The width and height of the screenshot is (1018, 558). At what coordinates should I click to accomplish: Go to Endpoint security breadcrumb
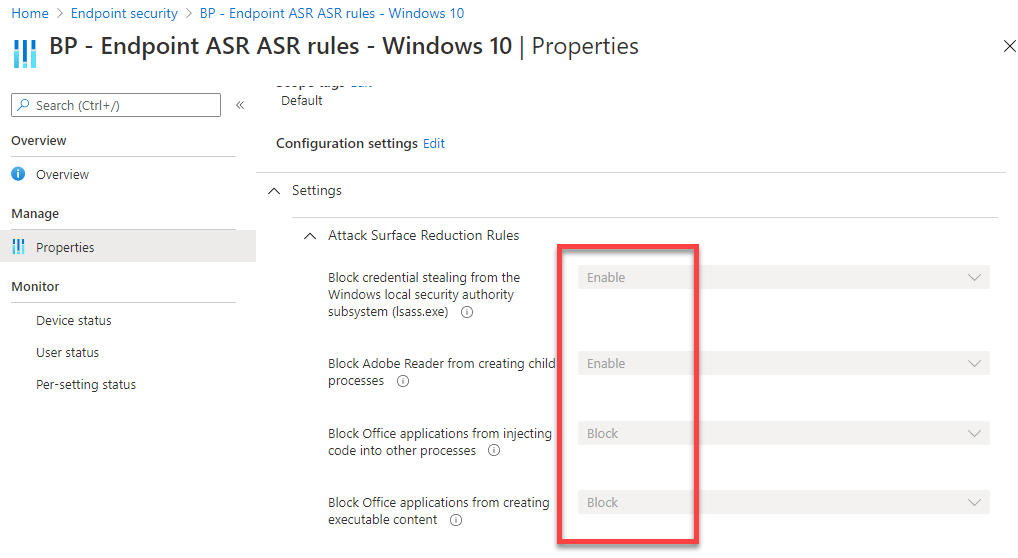point(123,14)
